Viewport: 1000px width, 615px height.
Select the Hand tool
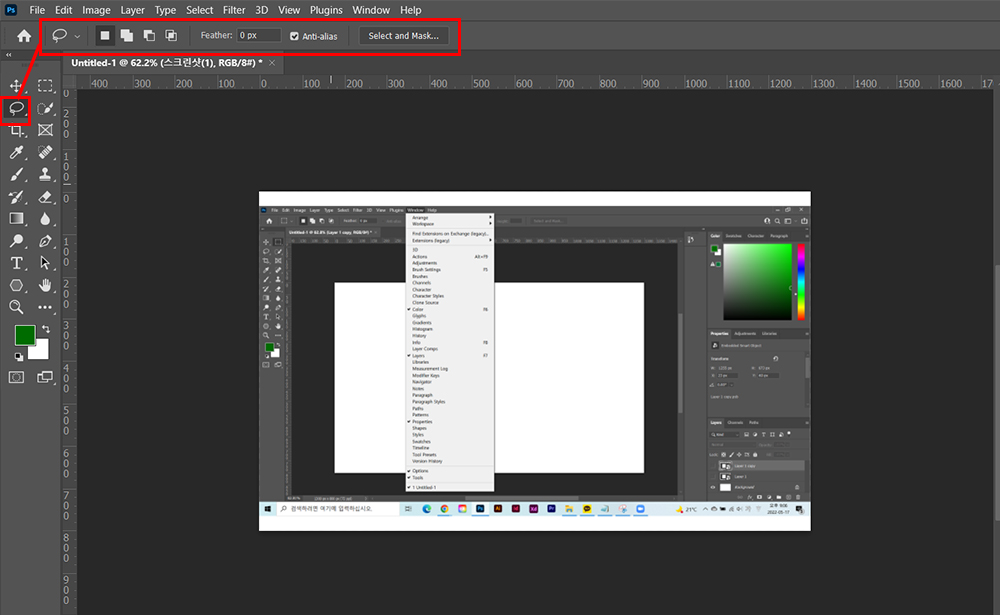click(x=45, y=285)
